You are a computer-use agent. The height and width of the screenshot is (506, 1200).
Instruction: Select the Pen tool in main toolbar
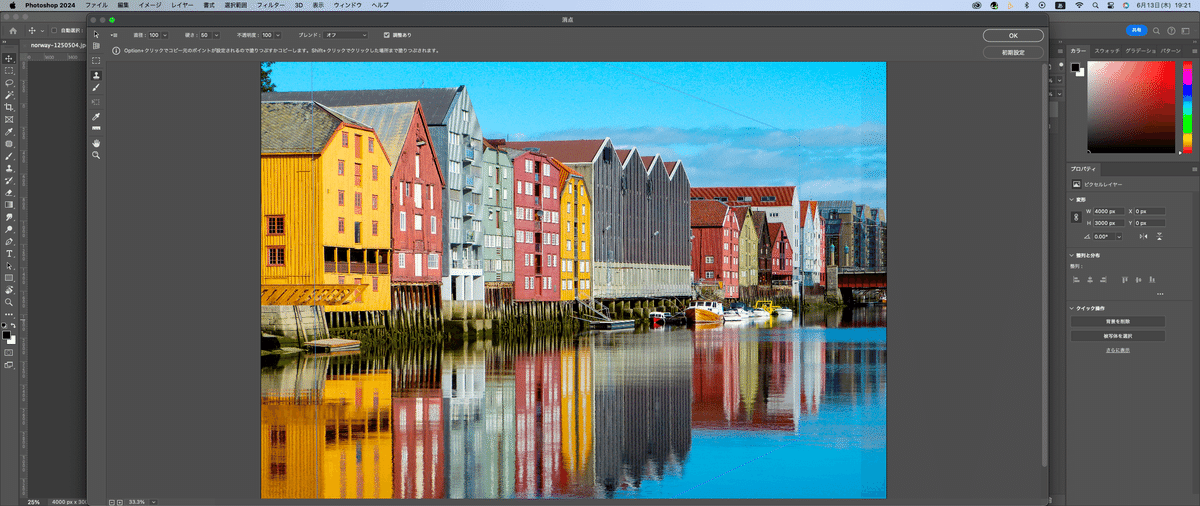point(9,241)
